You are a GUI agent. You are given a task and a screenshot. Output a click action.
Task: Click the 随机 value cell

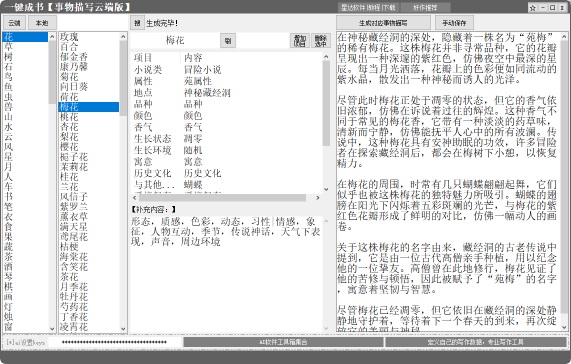193,150
